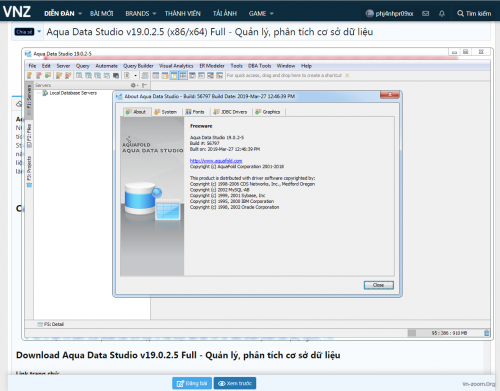Open the GAME navigation item

point(257,14)
